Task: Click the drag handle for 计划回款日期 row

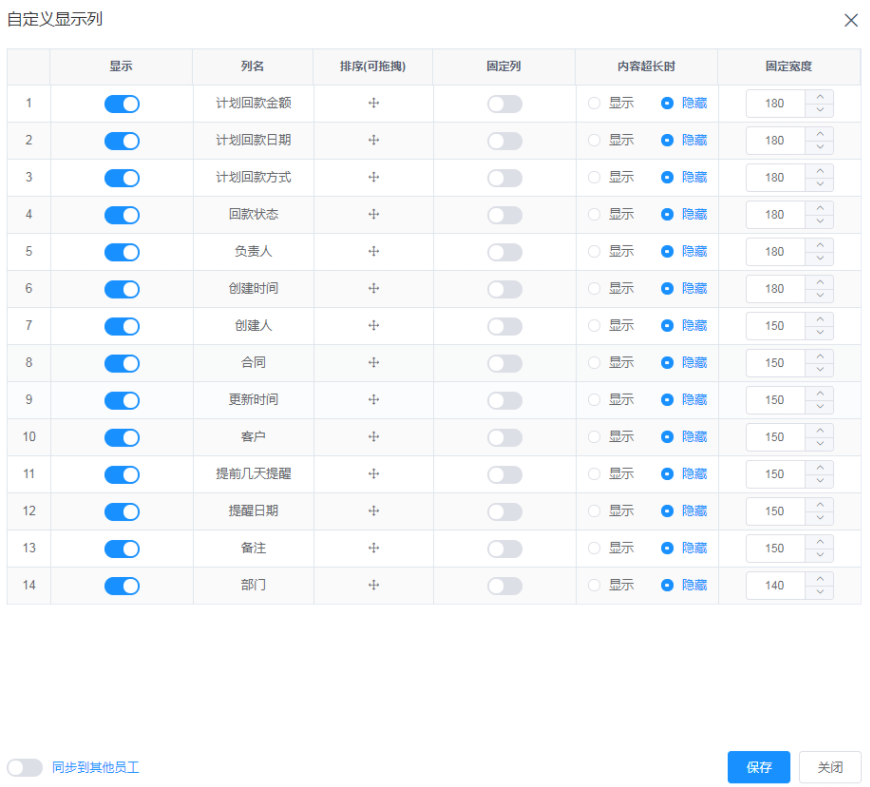Action: [373, 140]
